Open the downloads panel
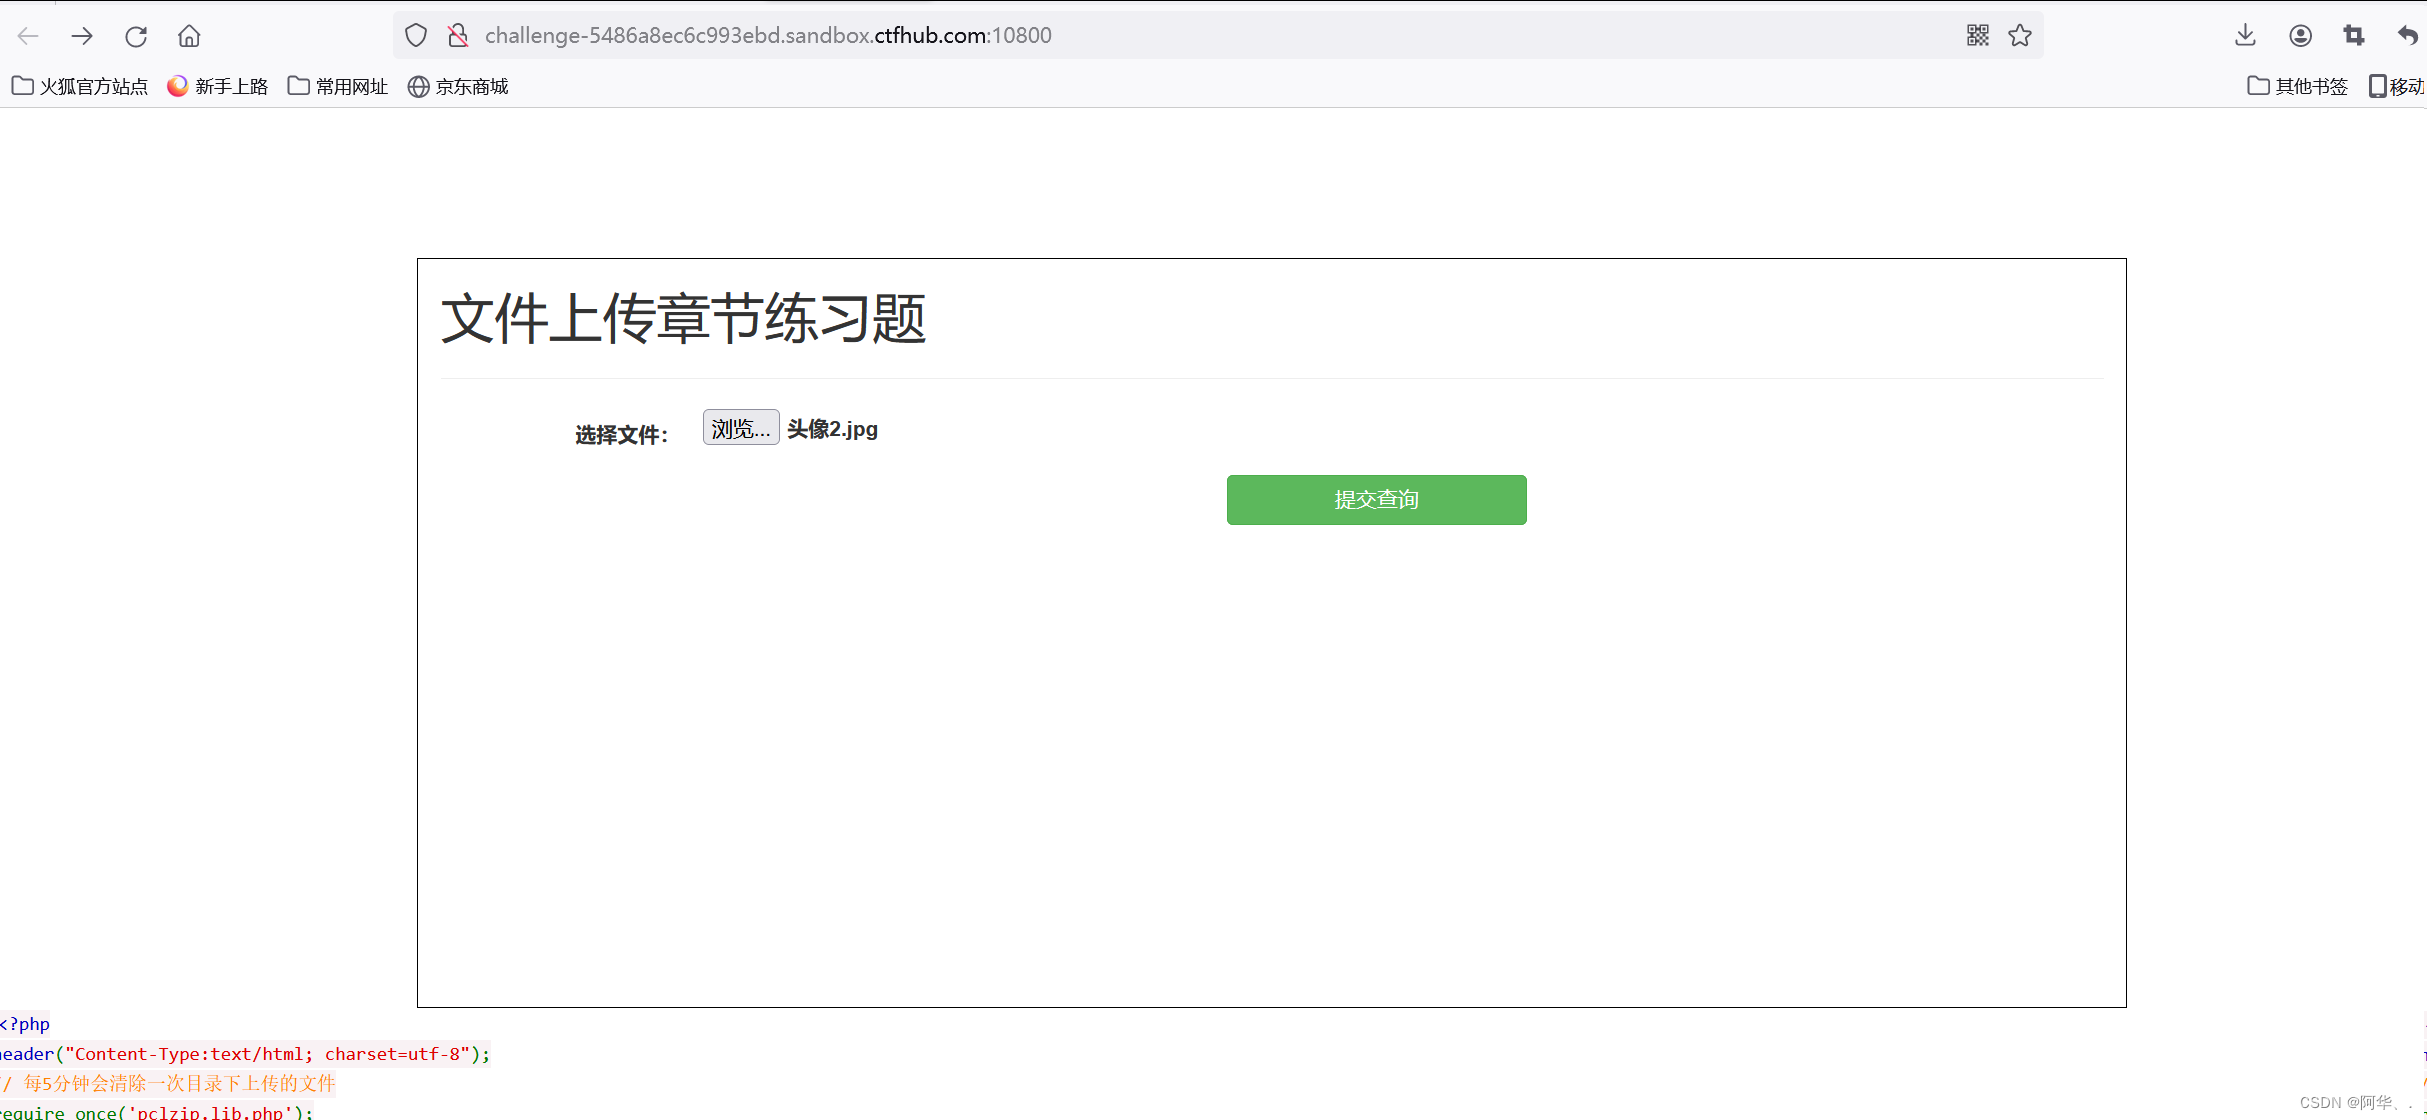2427x1120 pixels. [x=2245, y=36]
